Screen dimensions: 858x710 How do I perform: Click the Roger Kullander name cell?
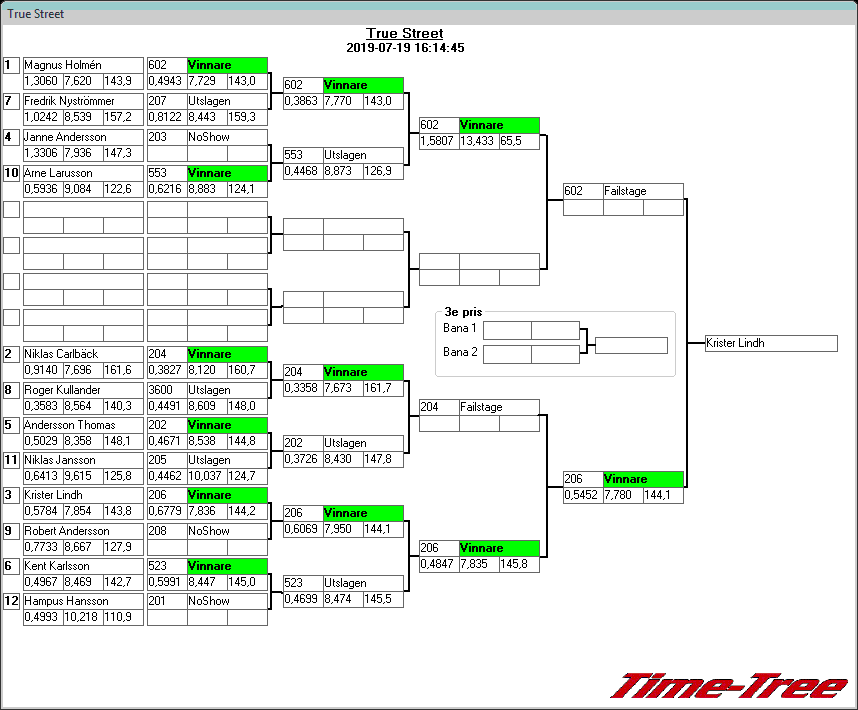click(83, 390)
